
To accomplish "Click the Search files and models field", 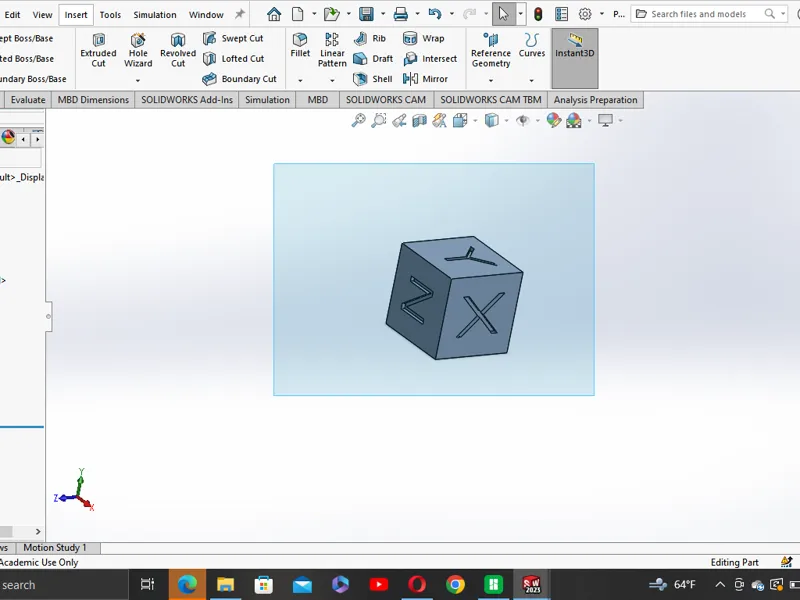I will 709,14.
